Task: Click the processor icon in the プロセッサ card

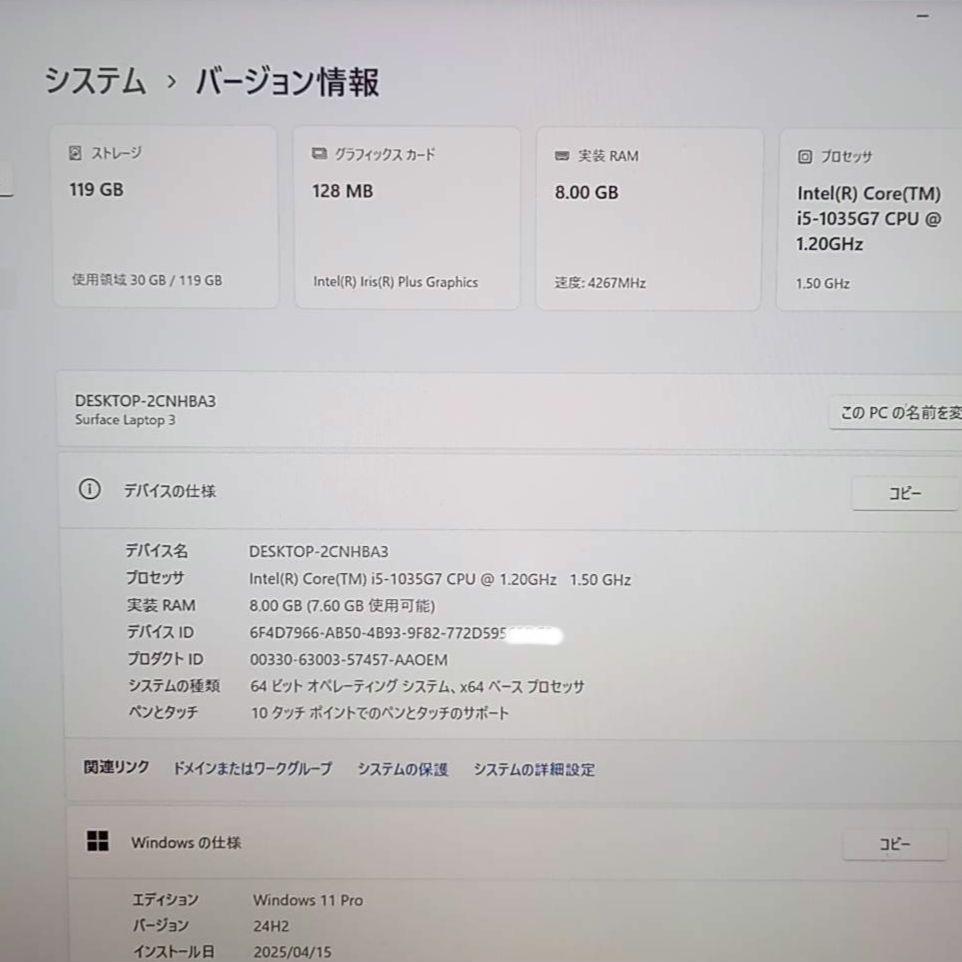Action: [804, 156]
